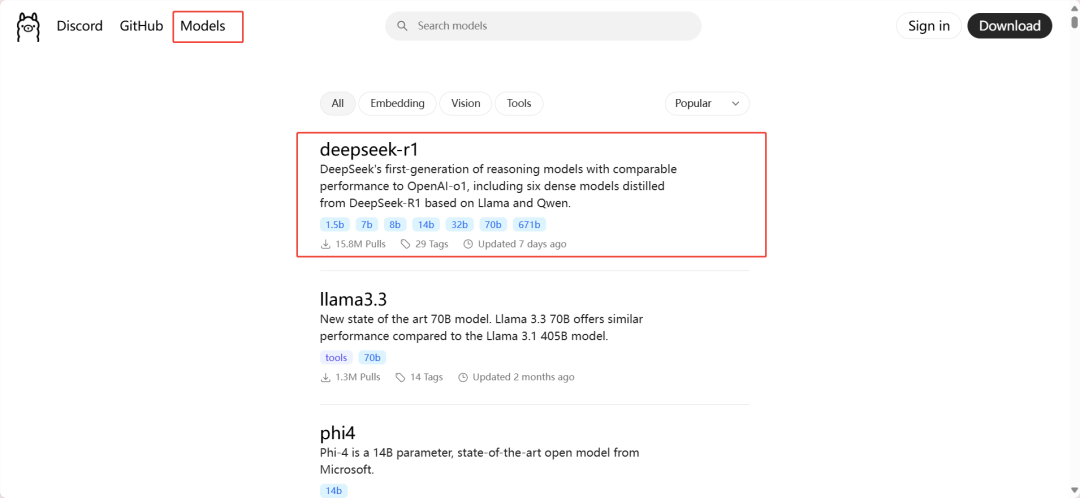This screenshot has width=1080, height=498.
Task: Open the Popular sort dropdown
Action: click(x=706, y=103)
